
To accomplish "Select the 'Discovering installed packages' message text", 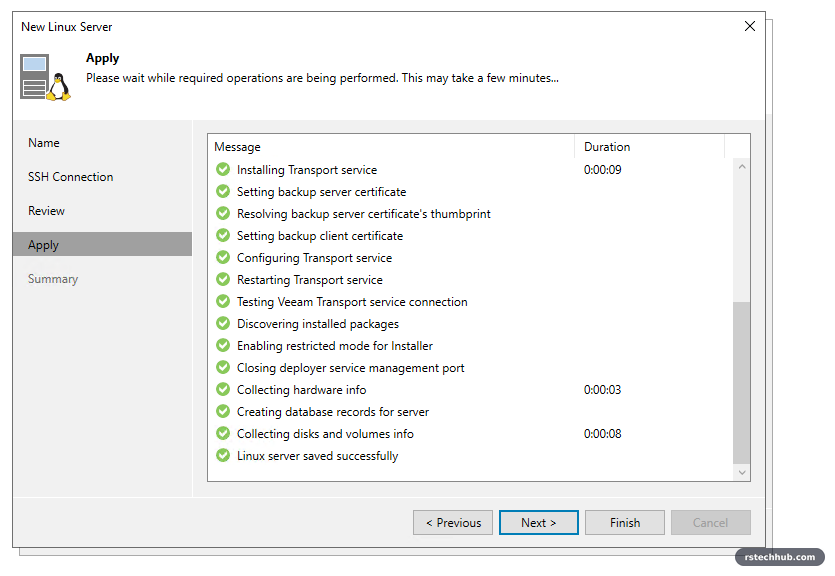I will pyautogui.click(x=317, y=324).
